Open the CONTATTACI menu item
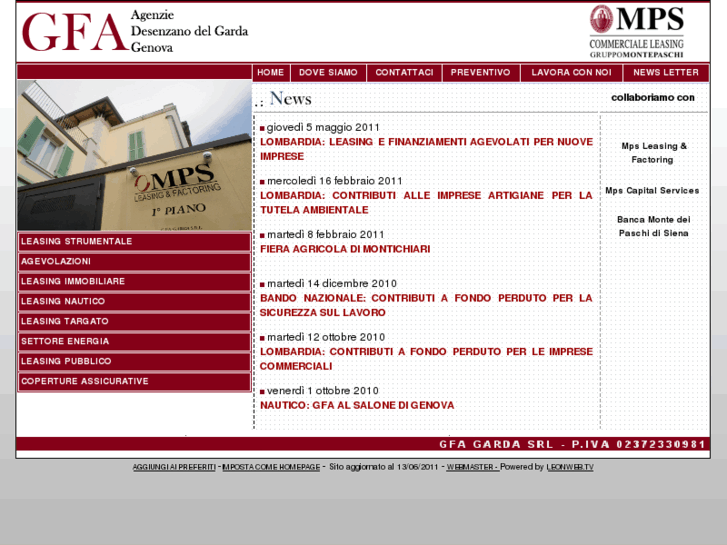Image resolution: width=727 pixels, height=545 pixels. pos(404,73)
